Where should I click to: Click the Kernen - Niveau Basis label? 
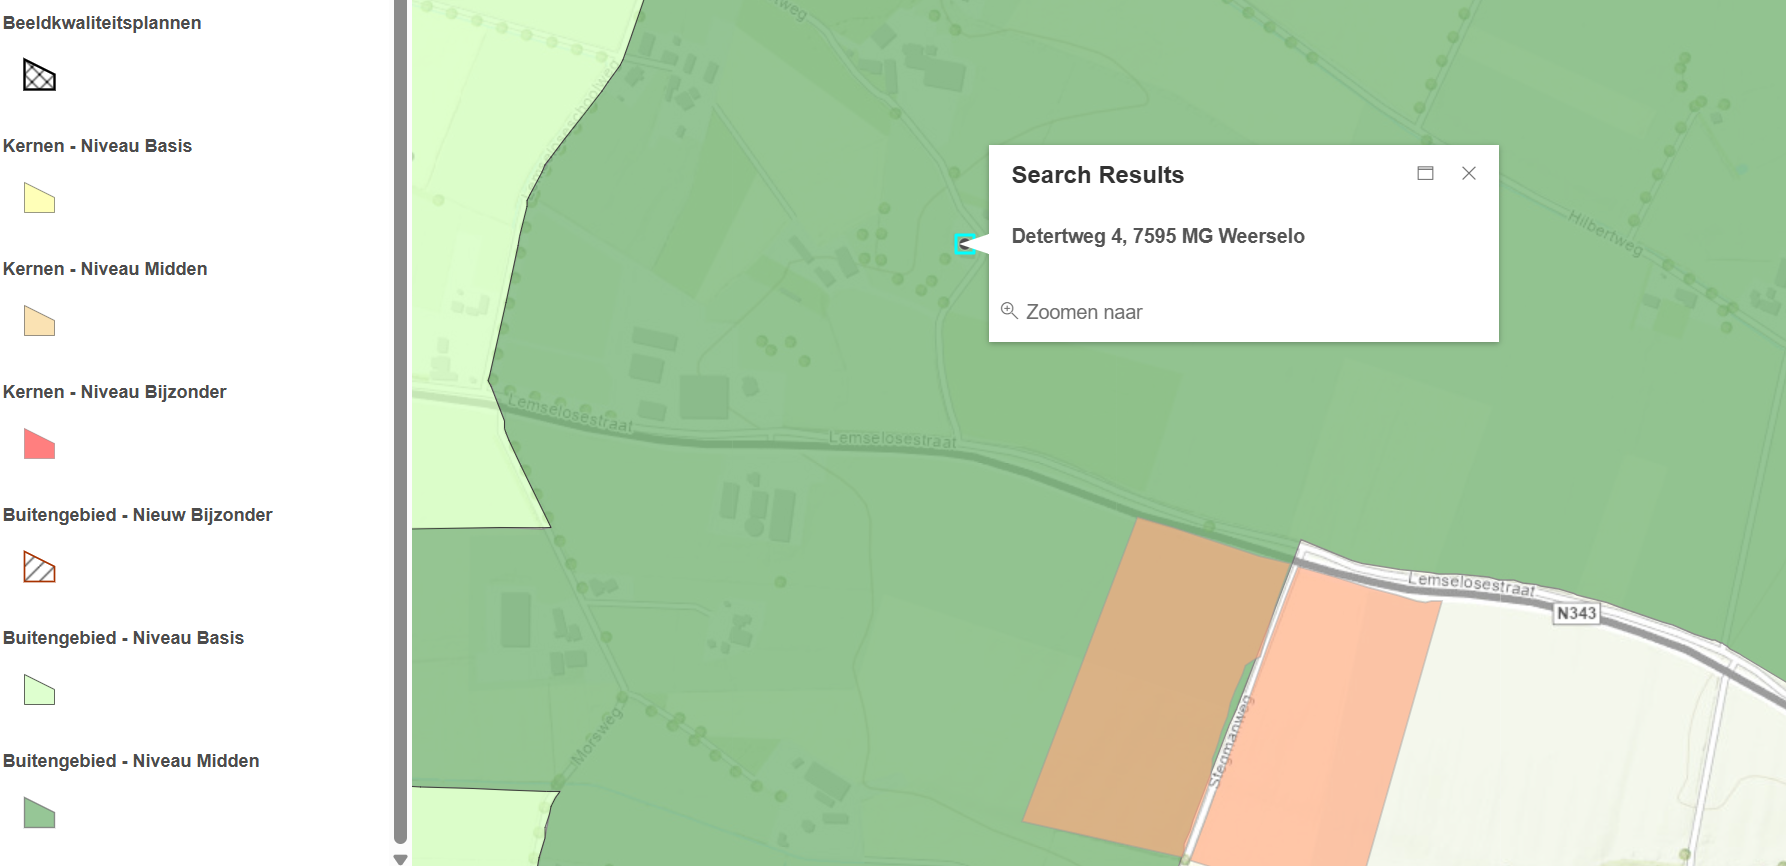pyautogui.click(x=97, y=146)
